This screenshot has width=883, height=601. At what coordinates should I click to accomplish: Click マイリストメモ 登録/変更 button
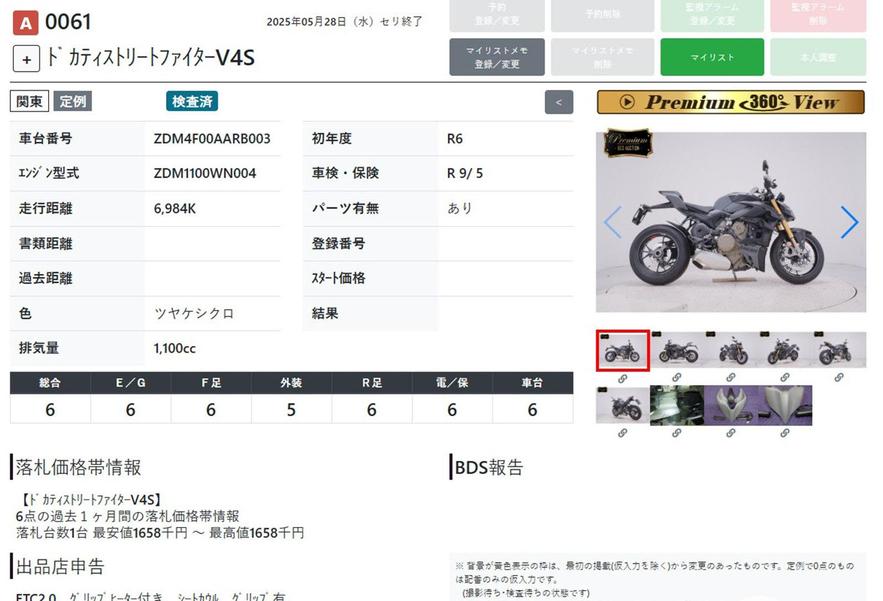point(497,57)
